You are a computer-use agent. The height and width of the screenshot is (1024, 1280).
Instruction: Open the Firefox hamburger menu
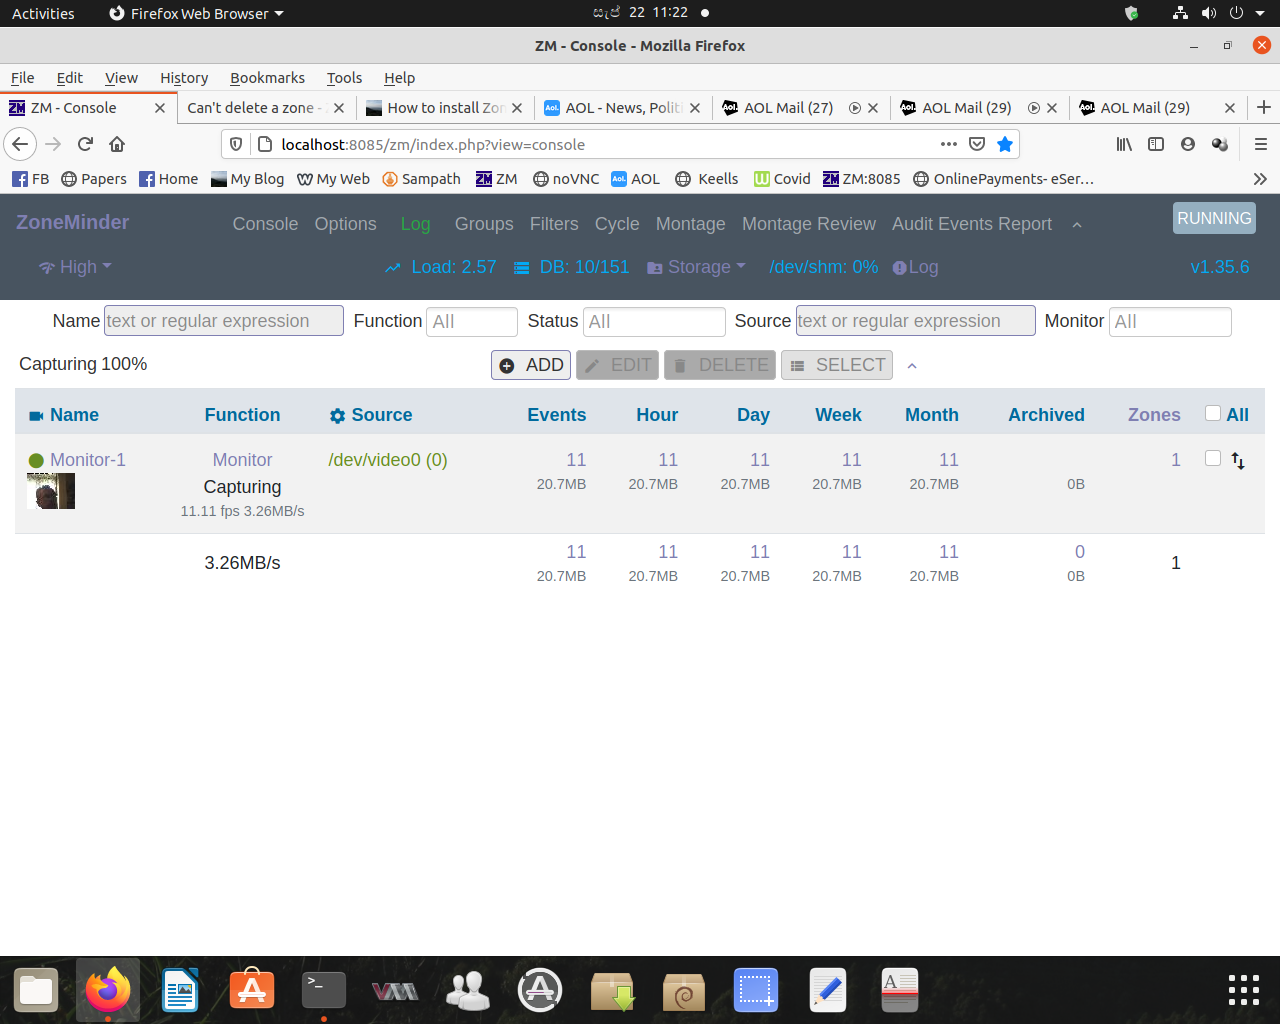pyautogui.click(x=1261, y=144)
